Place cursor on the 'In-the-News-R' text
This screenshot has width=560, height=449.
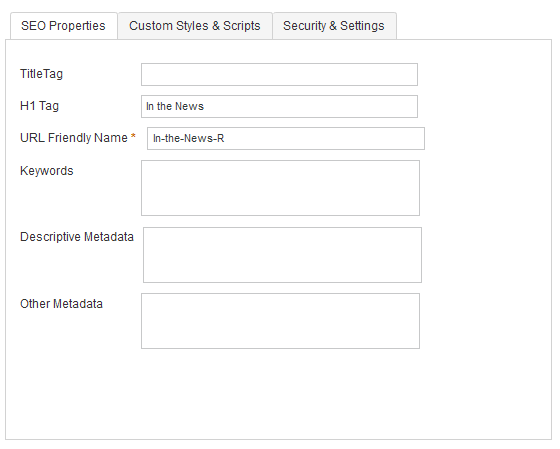[x=189, y=138]
